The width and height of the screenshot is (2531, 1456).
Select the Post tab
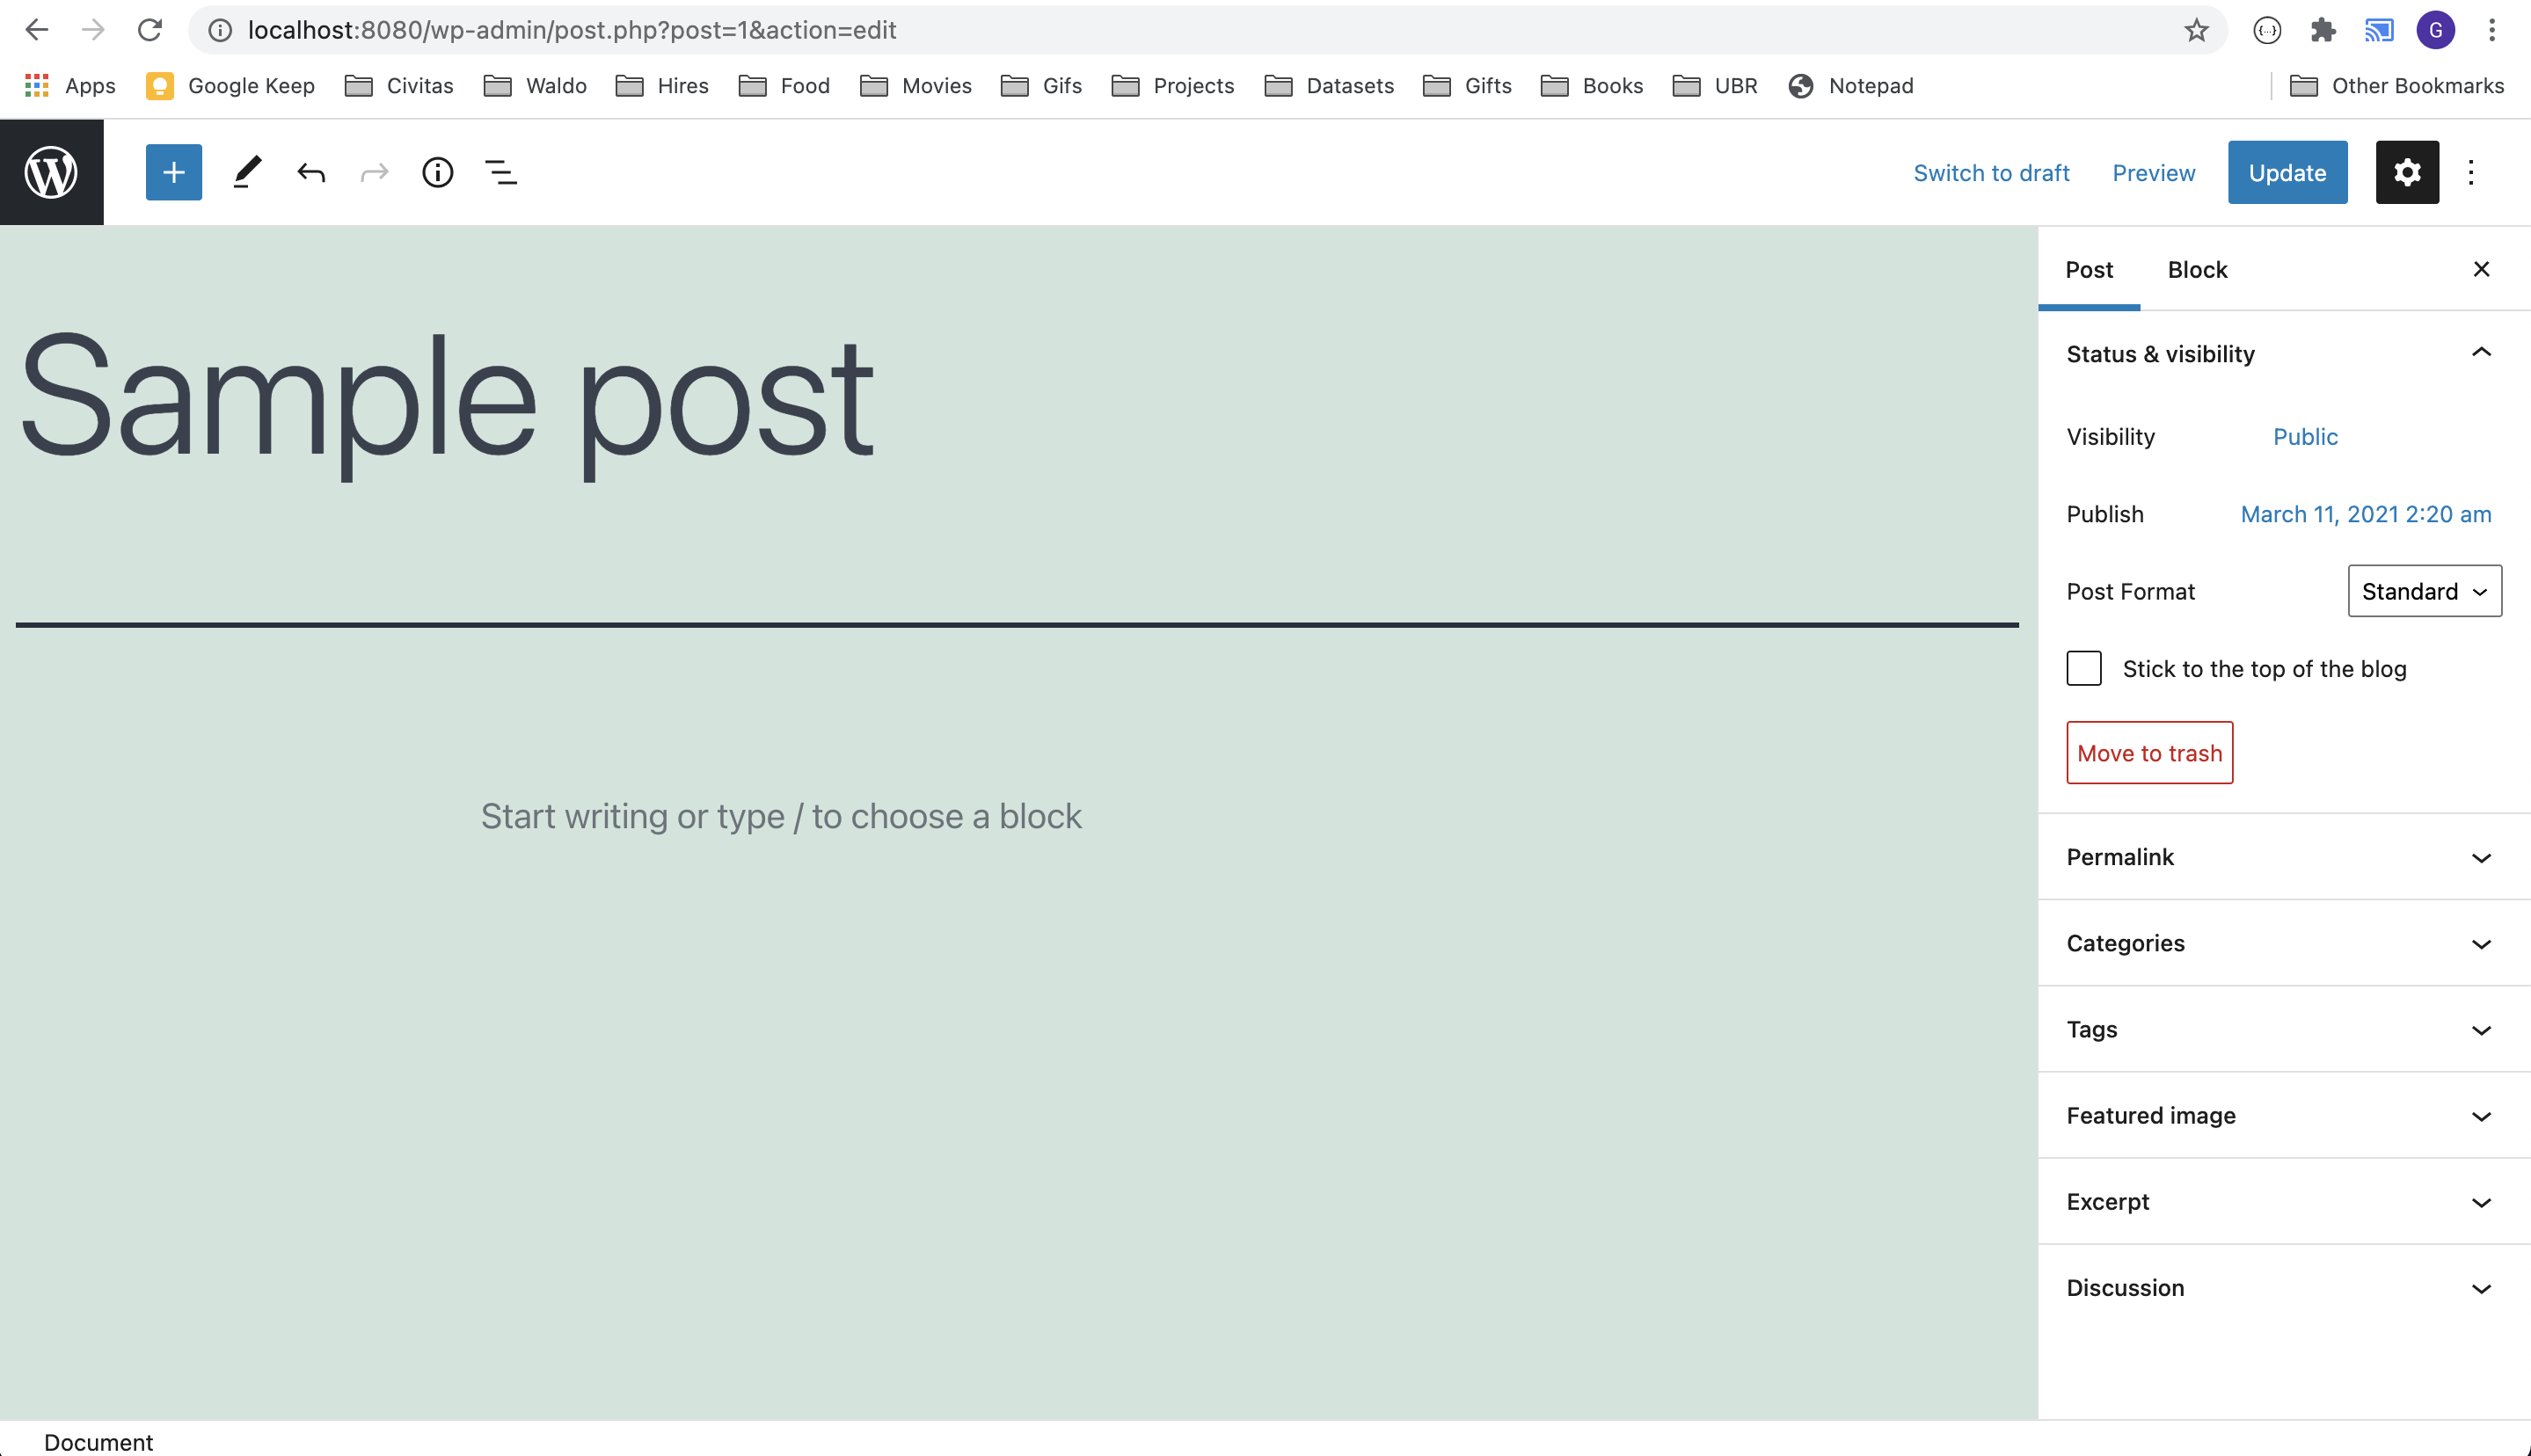(x=2088, y=269)
